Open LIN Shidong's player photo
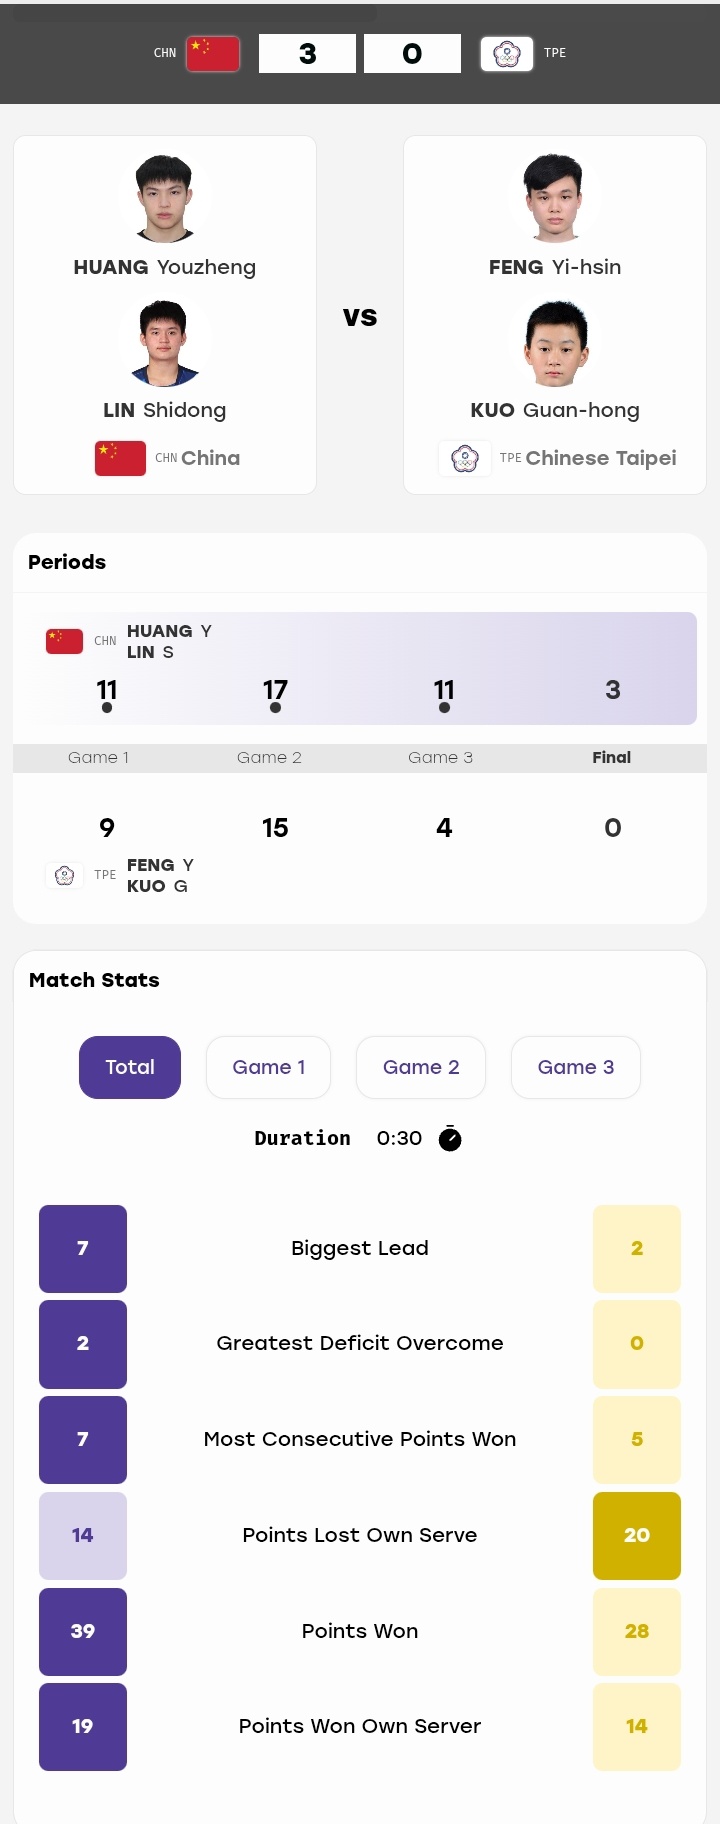Viewport: 720px width, 1824px height. pos(164,341)
